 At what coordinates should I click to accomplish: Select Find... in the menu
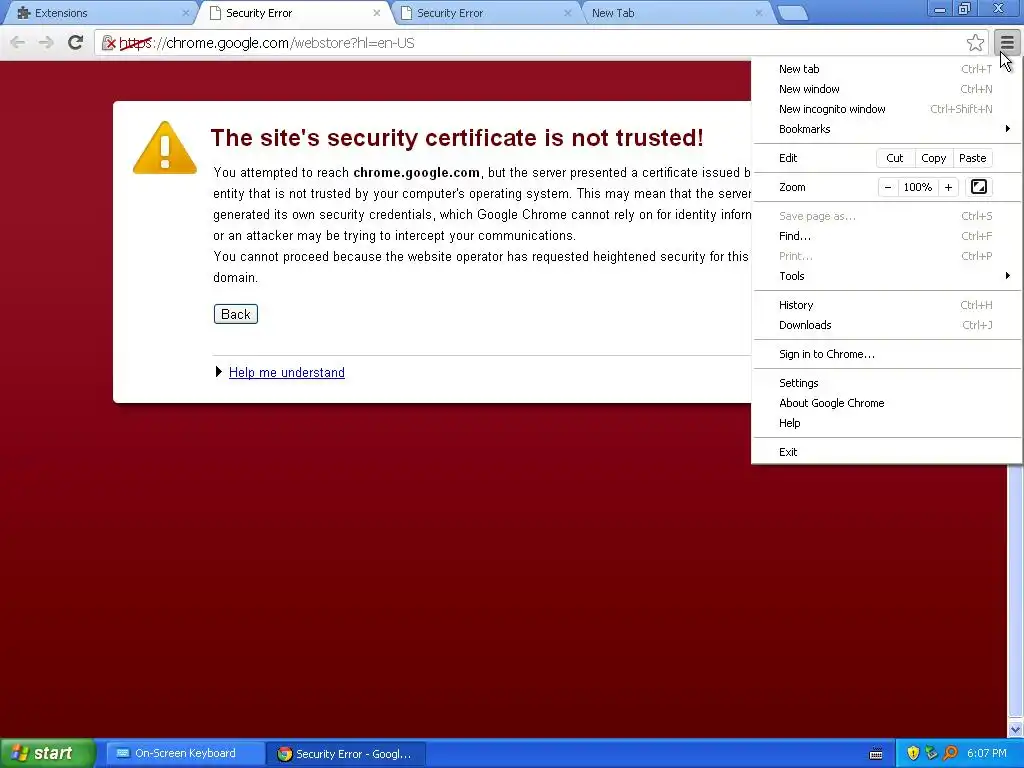click(887, 236)
